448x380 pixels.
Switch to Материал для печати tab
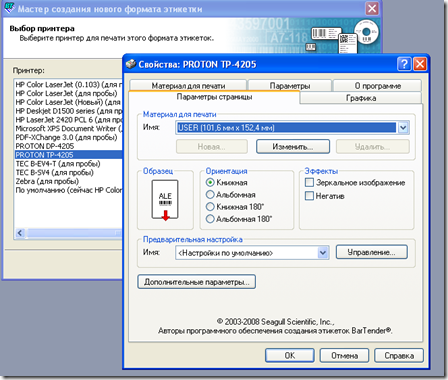[x=188, y=86]
